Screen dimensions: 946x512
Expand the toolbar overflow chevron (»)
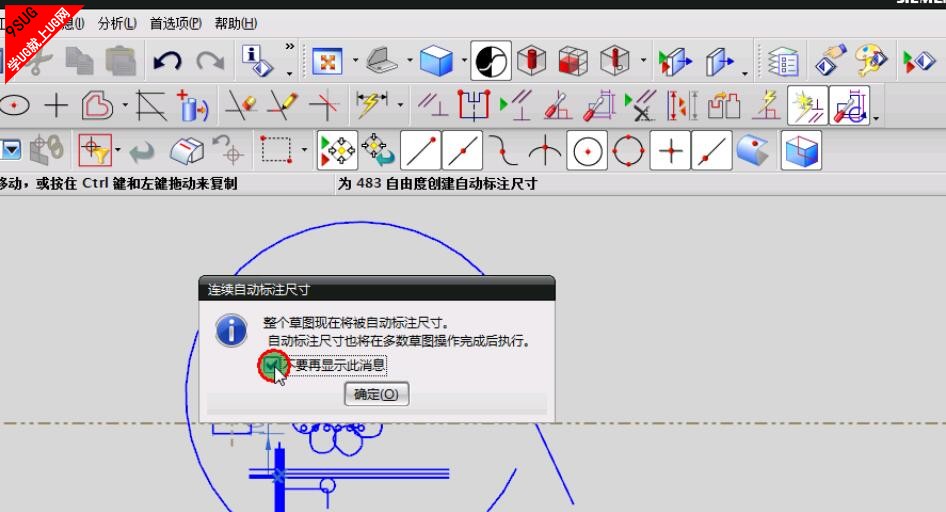[x=290, y=46]
